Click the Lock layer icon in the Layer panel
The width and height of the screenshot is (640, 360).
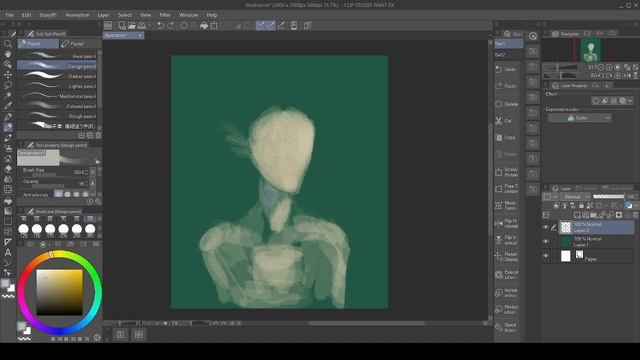click(581, 206)
